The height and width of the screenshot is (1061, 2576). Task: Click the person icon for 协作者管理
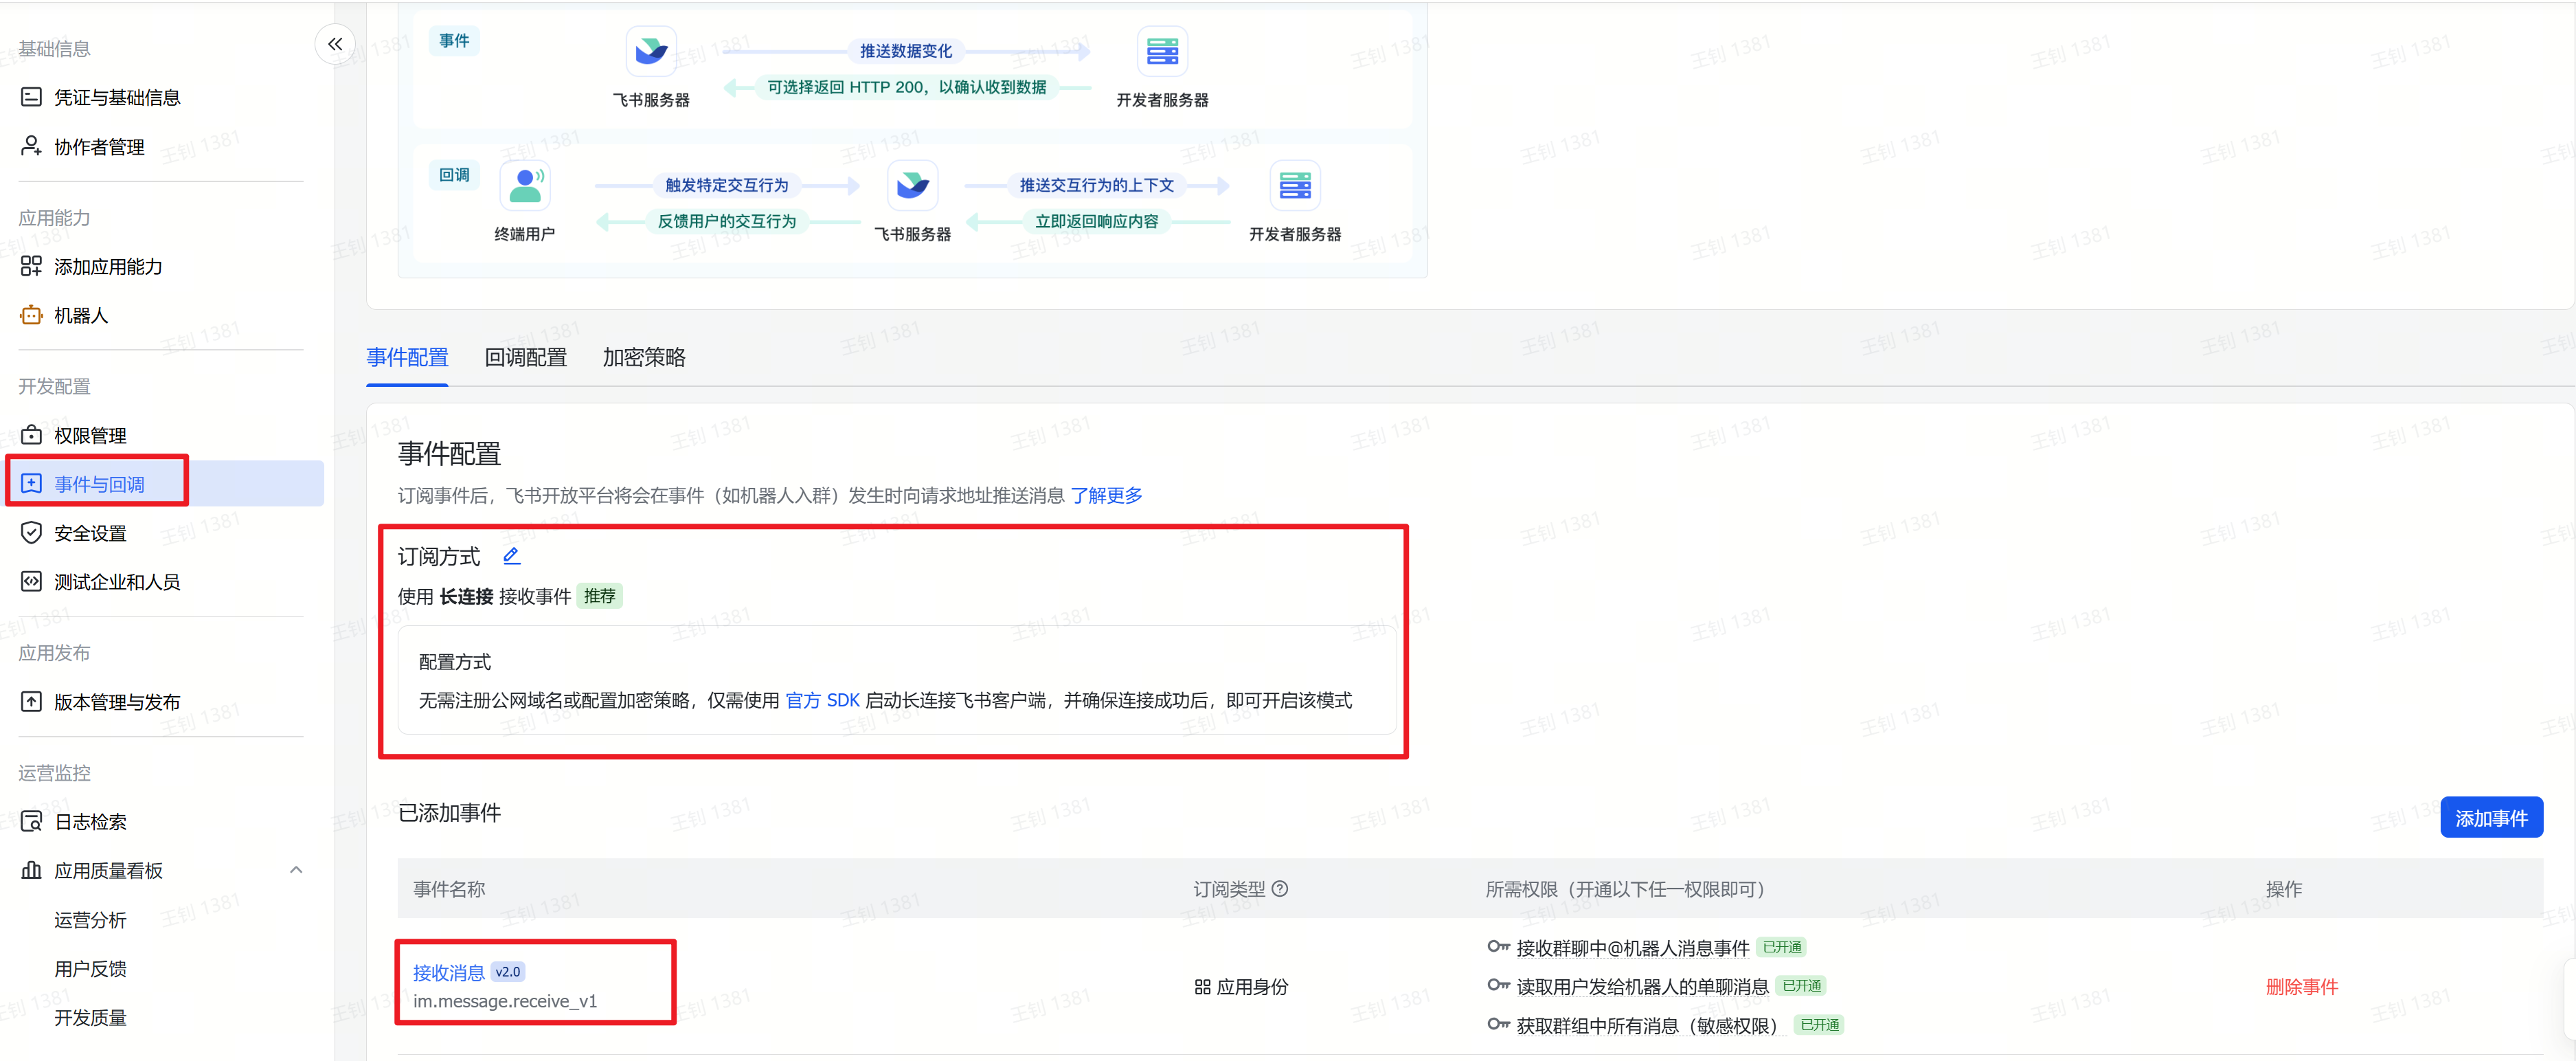pos(31,146)
